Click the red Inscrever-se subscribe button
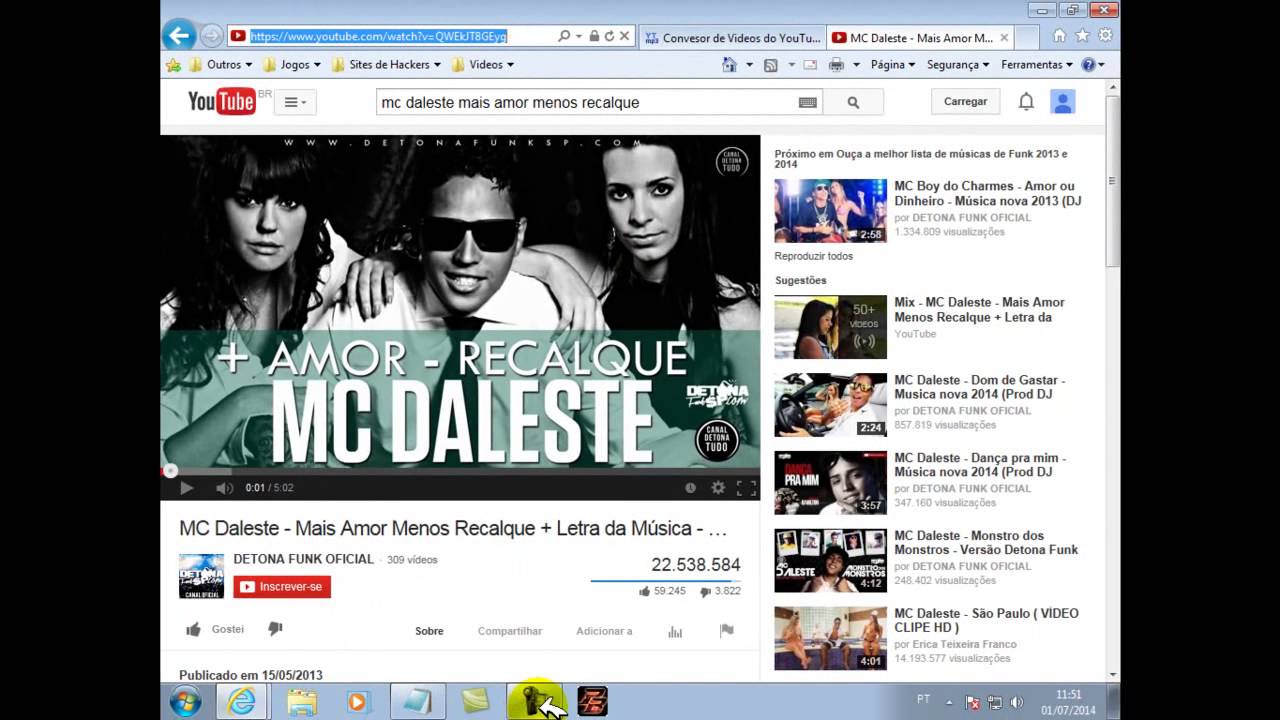The image size is (1280, 720). point(282,587)
